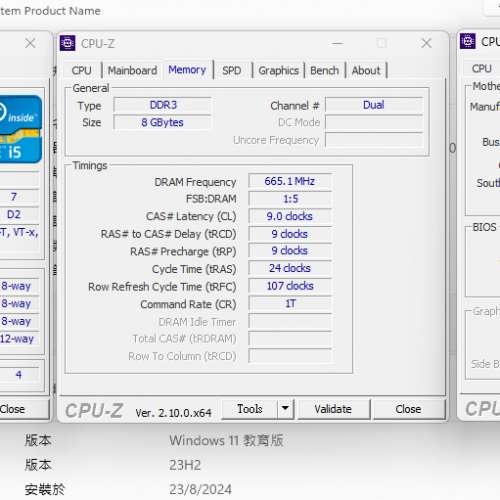Click the 665.1 MHz DRAM Frequency value
This screenshot has width=500, height=500.
click(x=290, y=181)
